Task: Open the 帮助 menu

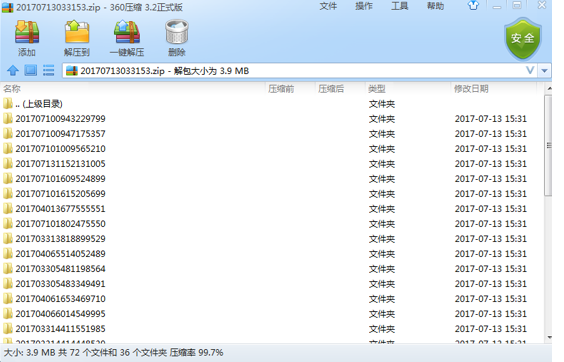Action: tap(435, 6)
